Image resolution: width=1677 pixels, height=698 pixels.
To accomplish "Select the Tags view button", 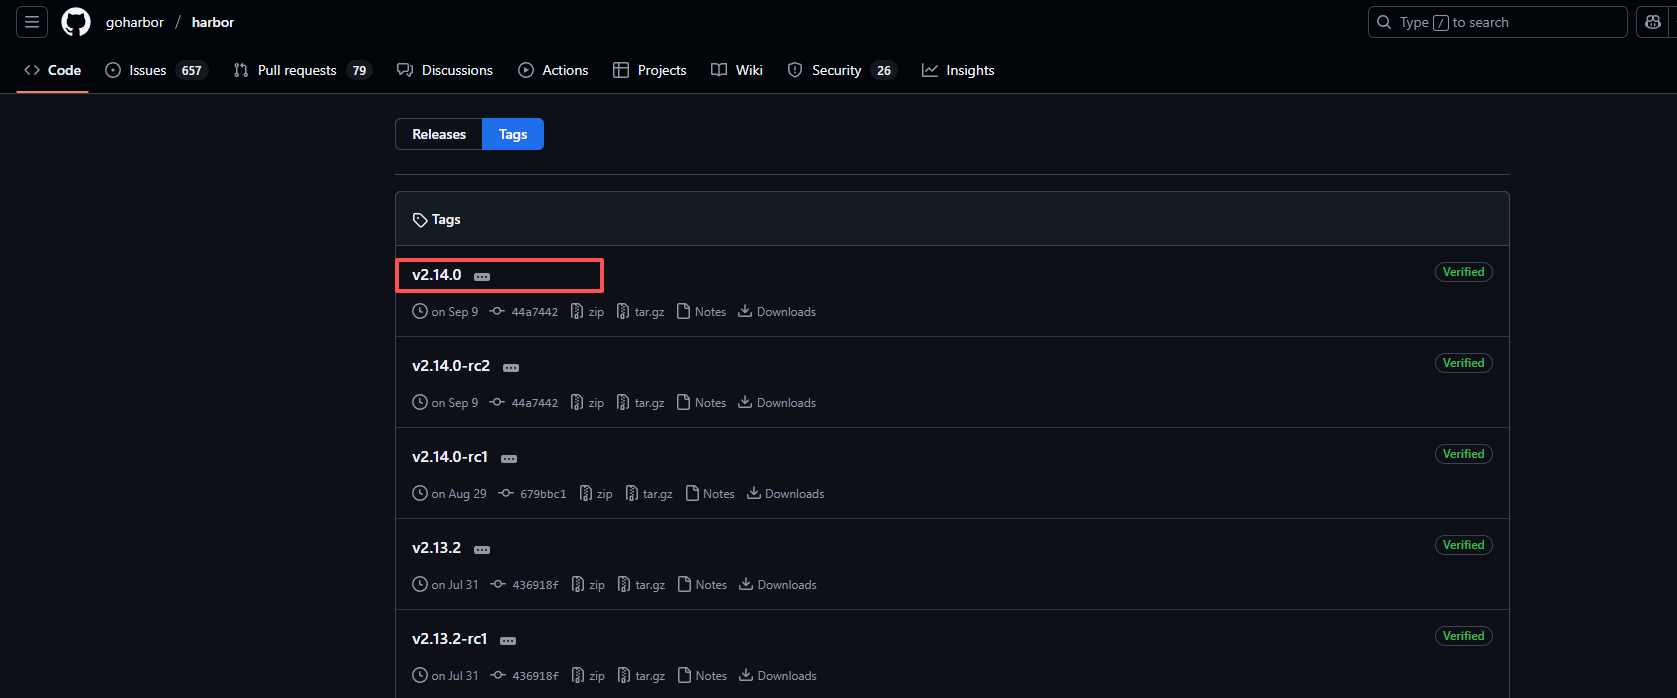I will coord(513,134).
